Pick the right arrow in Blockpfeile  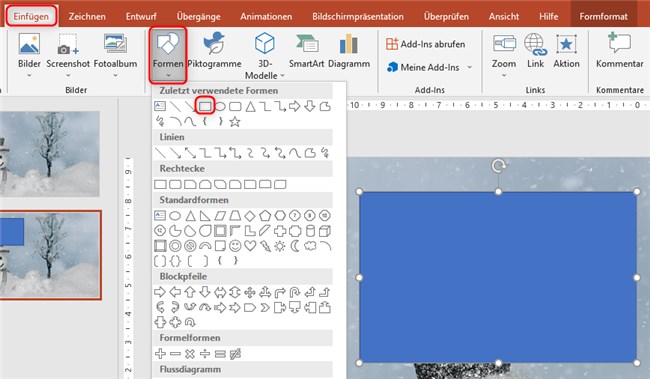pos(160,292)
